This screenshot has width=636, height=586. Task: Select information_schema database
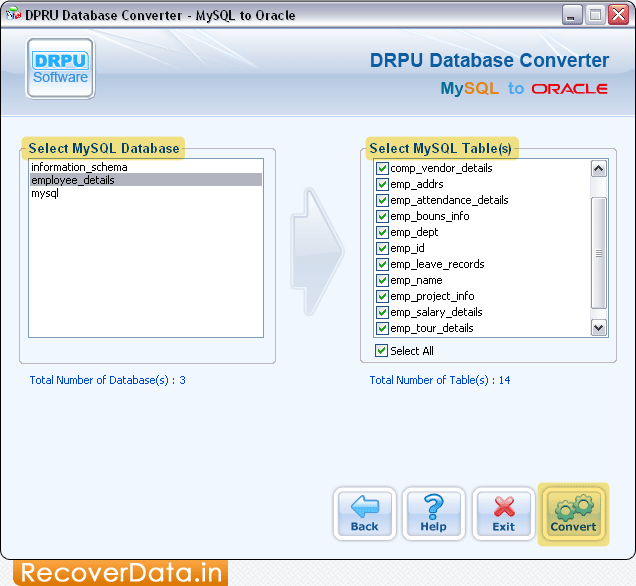(146, 167)
